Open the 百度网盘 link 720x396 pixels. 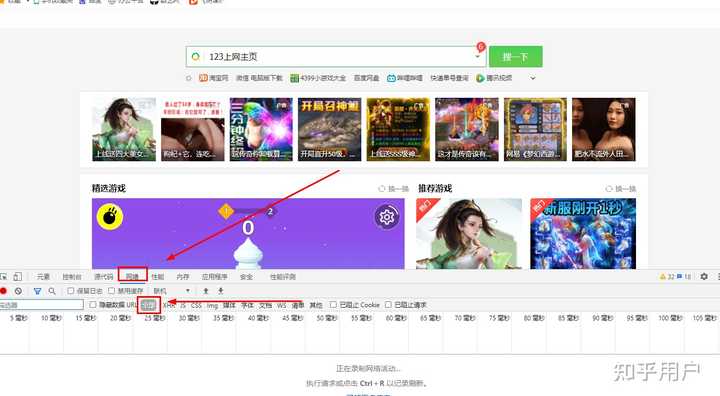pyautogui.click(x=366, y=78)
